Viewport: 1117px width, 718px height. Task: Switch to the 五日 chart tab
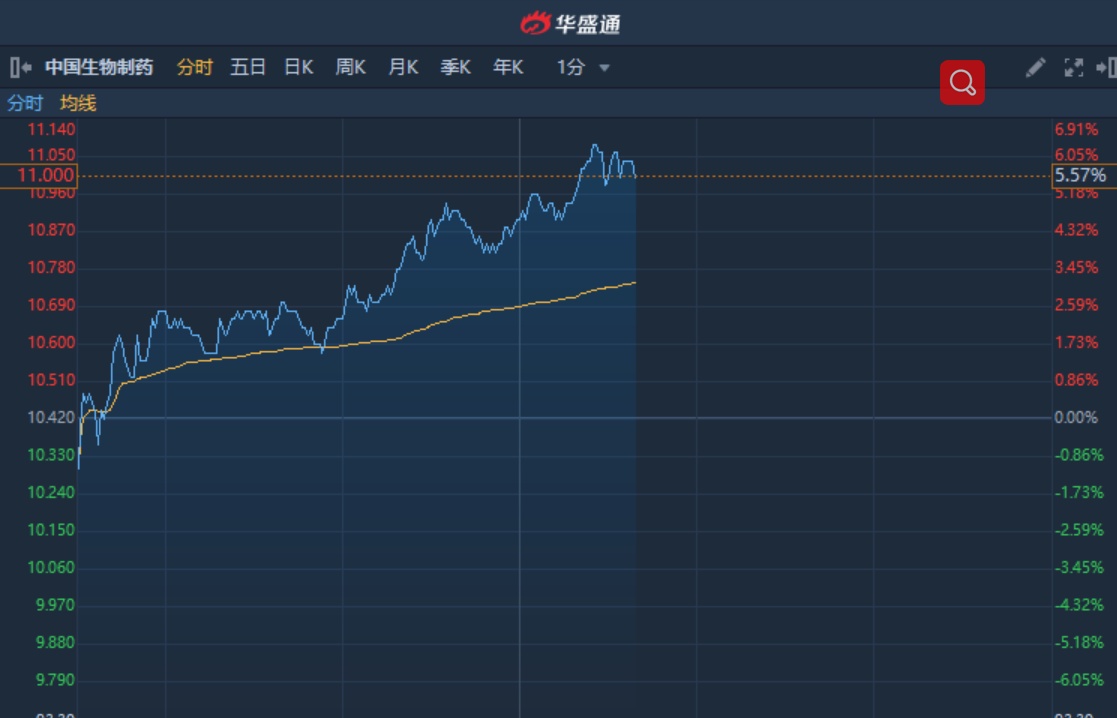click(248, 68)
